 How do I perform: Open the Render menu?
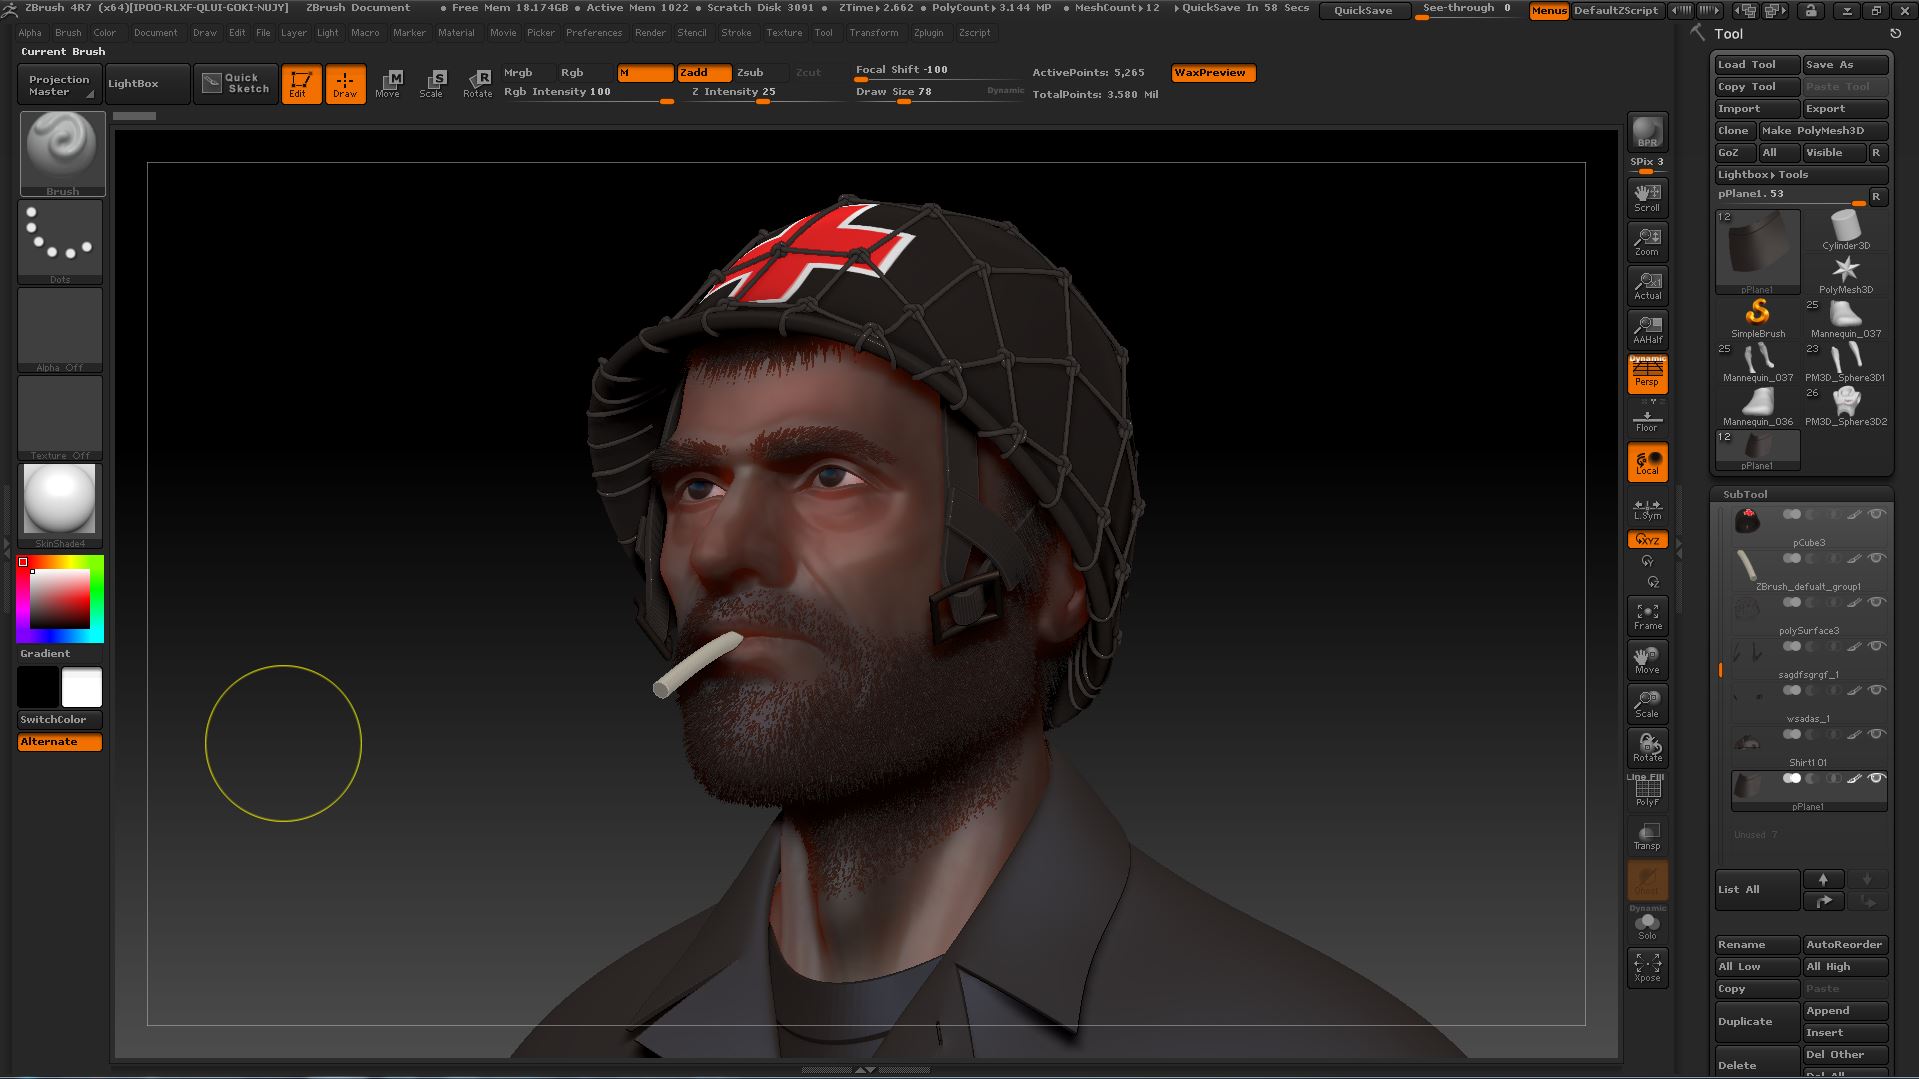(x=650, y=33)
